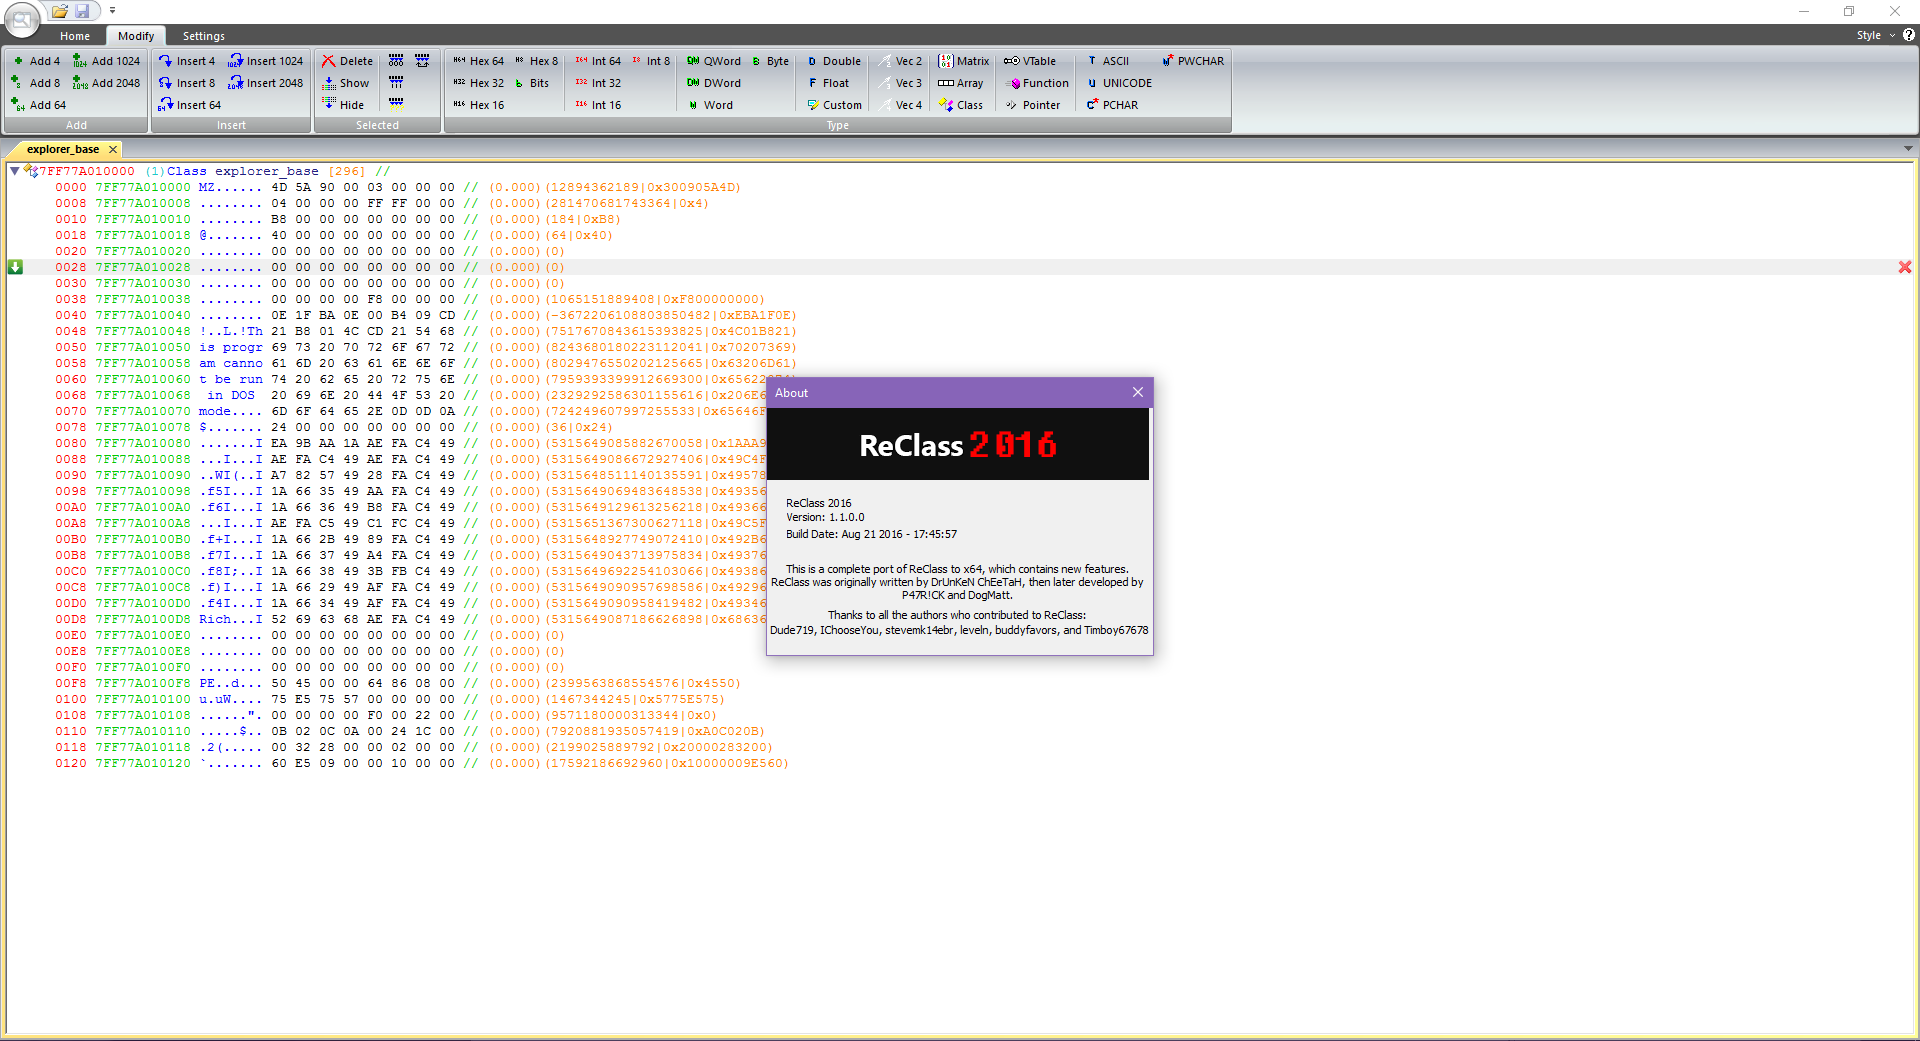Click Add 8 bytes
The height and width of the screenshot is (1041, 1920).
[x=36, y=83]
